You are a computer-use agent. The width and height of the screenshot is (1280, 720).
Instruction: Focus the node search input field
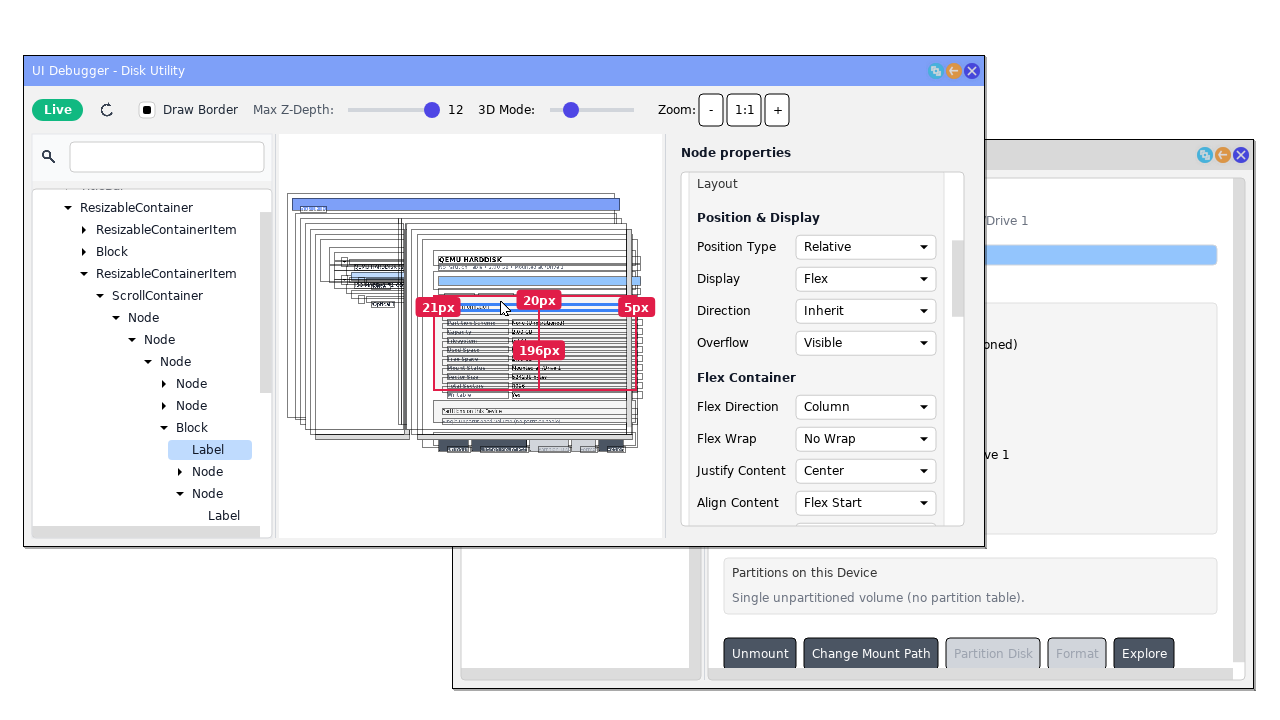(167, 157)
